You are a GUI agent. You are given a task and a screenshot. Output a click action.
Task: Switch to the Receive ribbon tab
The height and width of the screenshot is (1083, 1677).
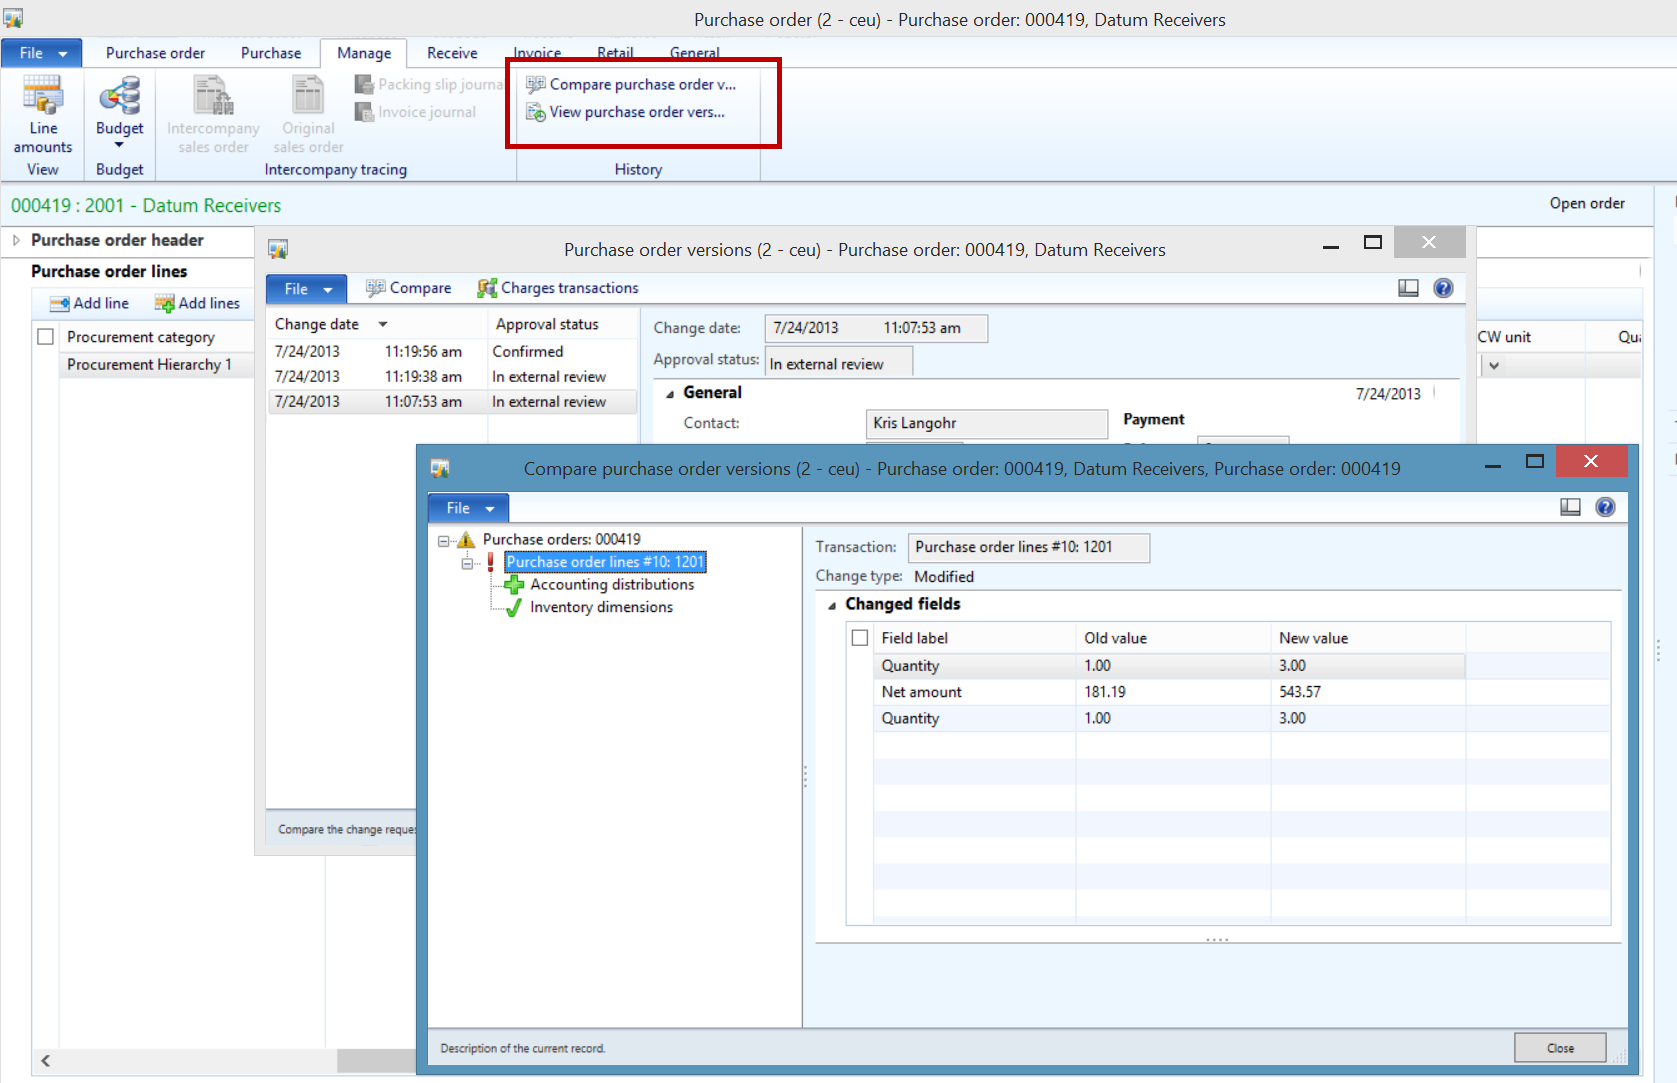click(x=452, y=53)
